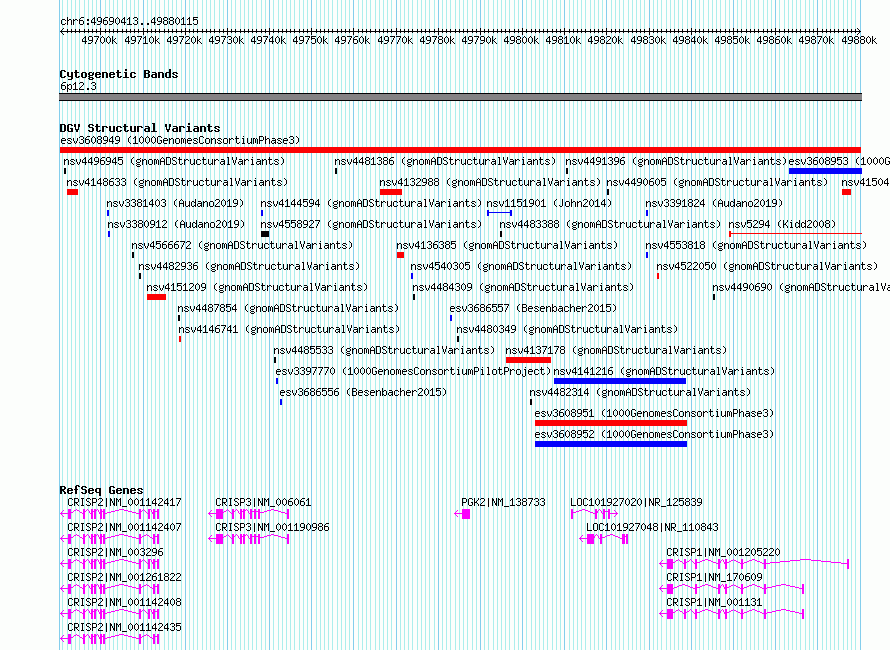Click the 6p12.3 band label
The height and width of the screenshot is (650, 890).
pyautogui.click(x=78, y=86)
